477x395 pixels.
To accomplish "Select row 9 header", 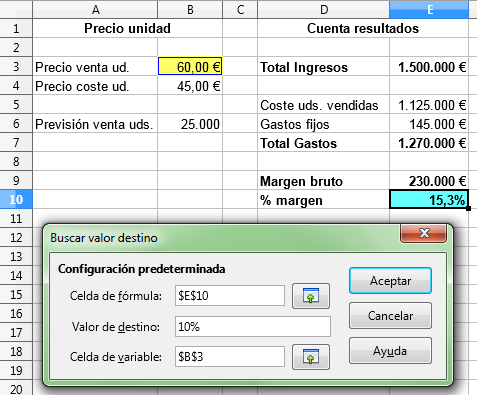I will (16, 180).
